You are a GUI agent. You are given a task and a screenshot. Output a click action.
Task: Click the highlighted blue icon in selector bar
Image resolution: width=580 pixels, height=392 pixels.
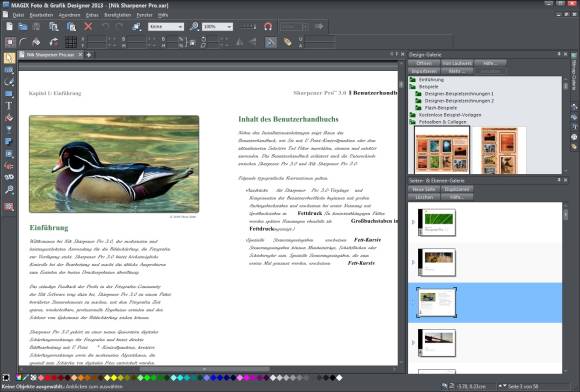[x=271, y=42]
